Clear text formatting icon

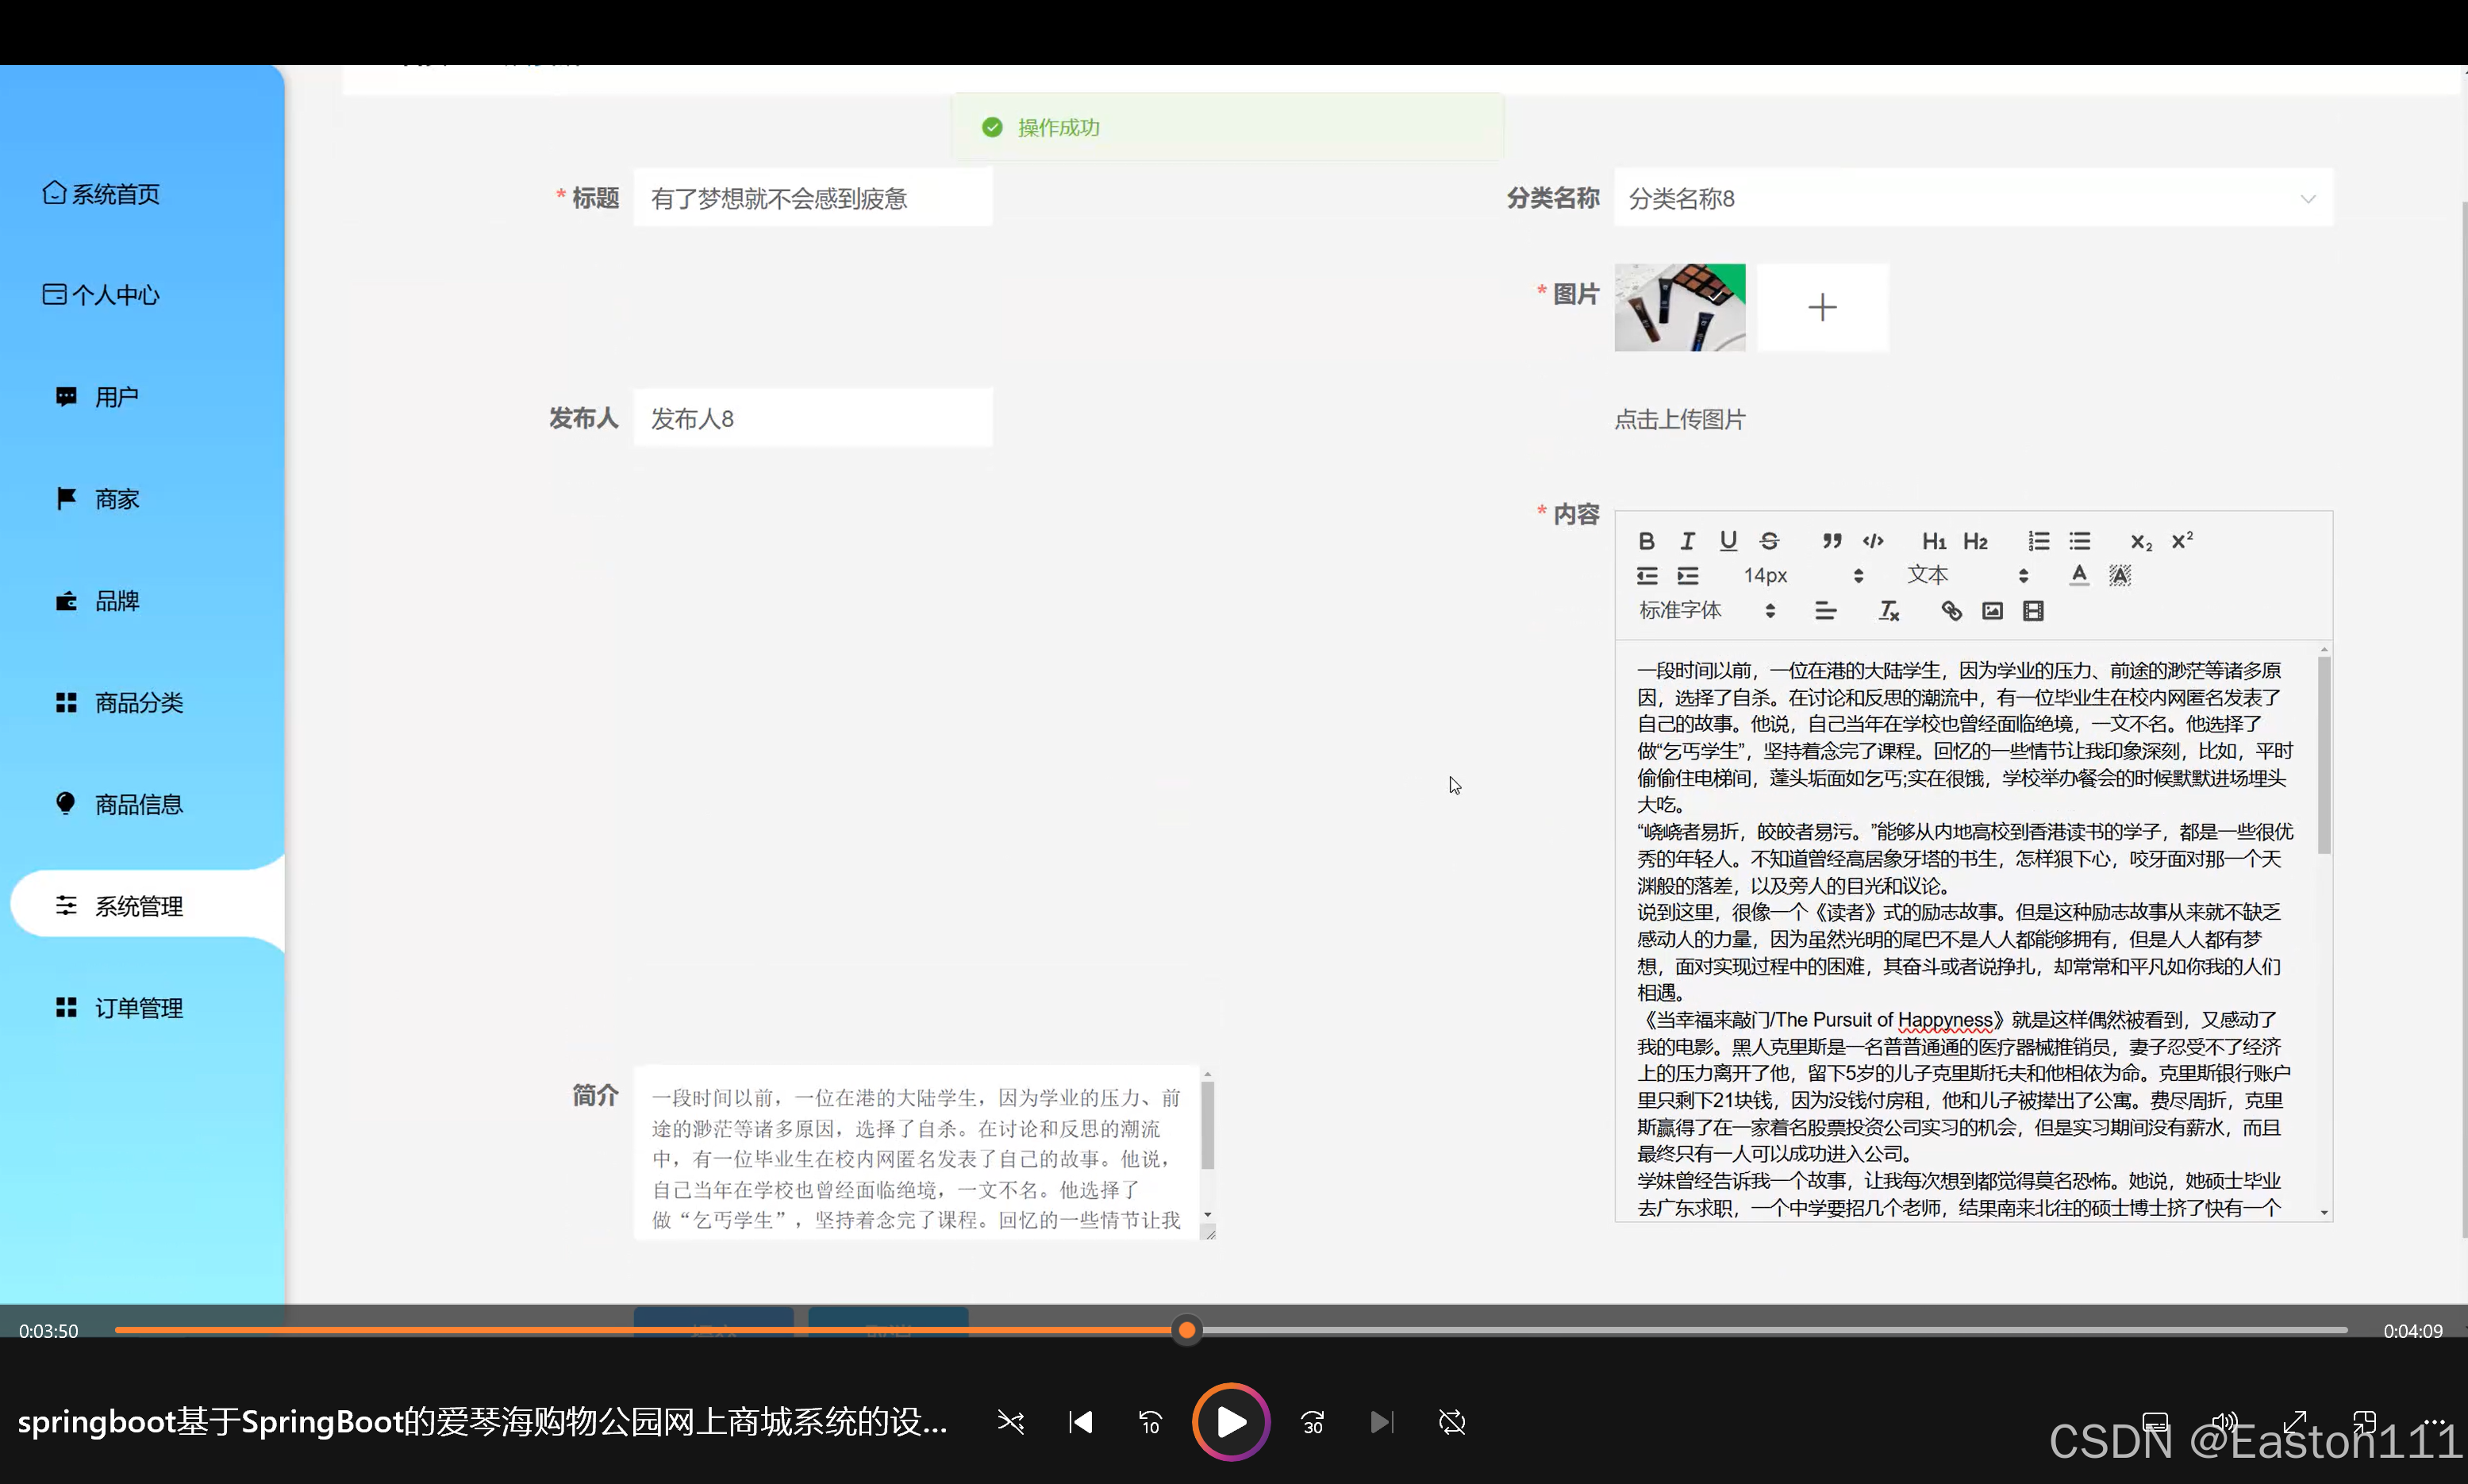coord(1888,611)
